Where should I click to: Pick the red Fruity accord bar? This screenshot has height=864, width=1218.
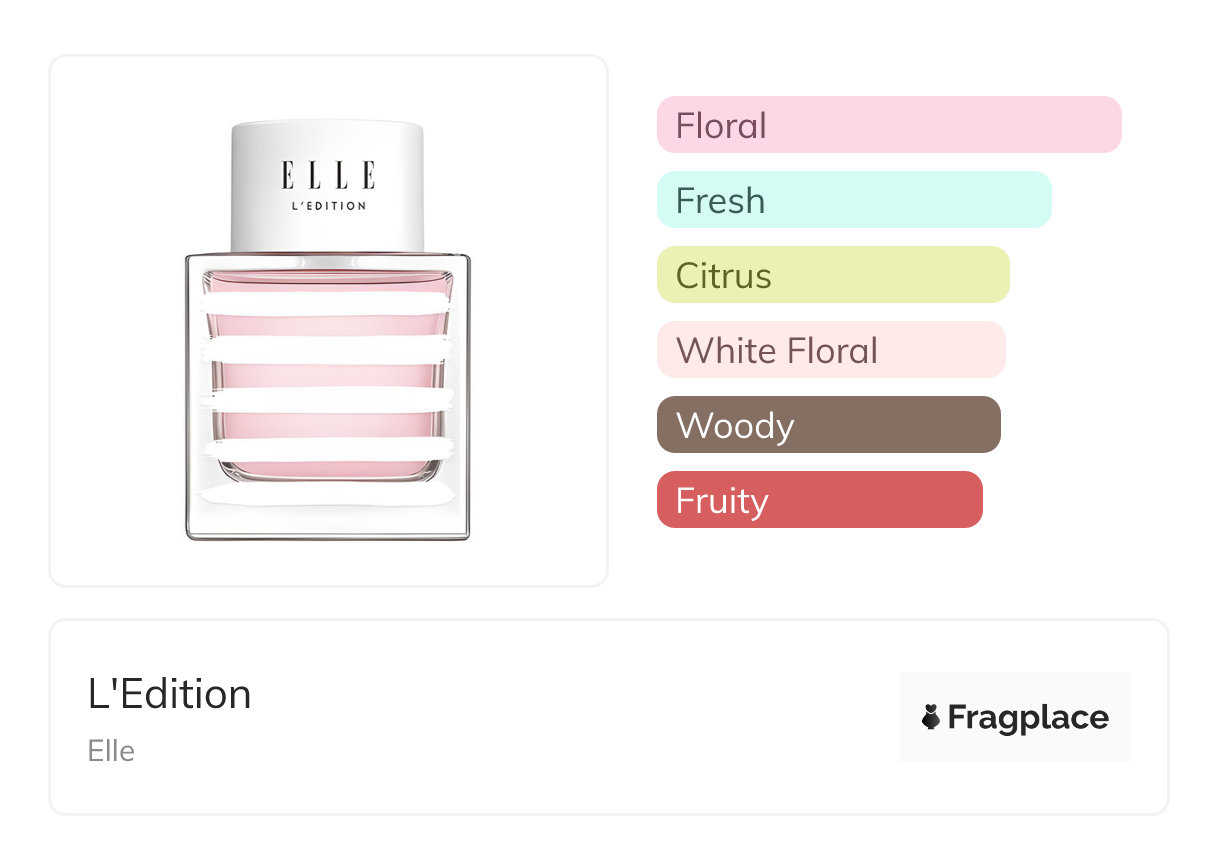(x=819, y=500)
